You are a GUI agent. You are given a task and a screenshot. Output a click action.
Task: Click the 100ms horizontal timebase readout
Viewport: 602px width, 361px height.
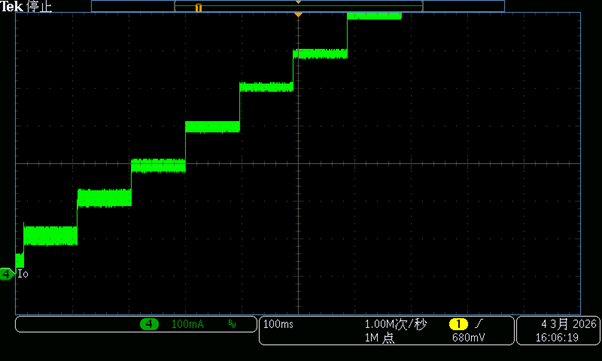pyautogui.click(x=278, y=324)
